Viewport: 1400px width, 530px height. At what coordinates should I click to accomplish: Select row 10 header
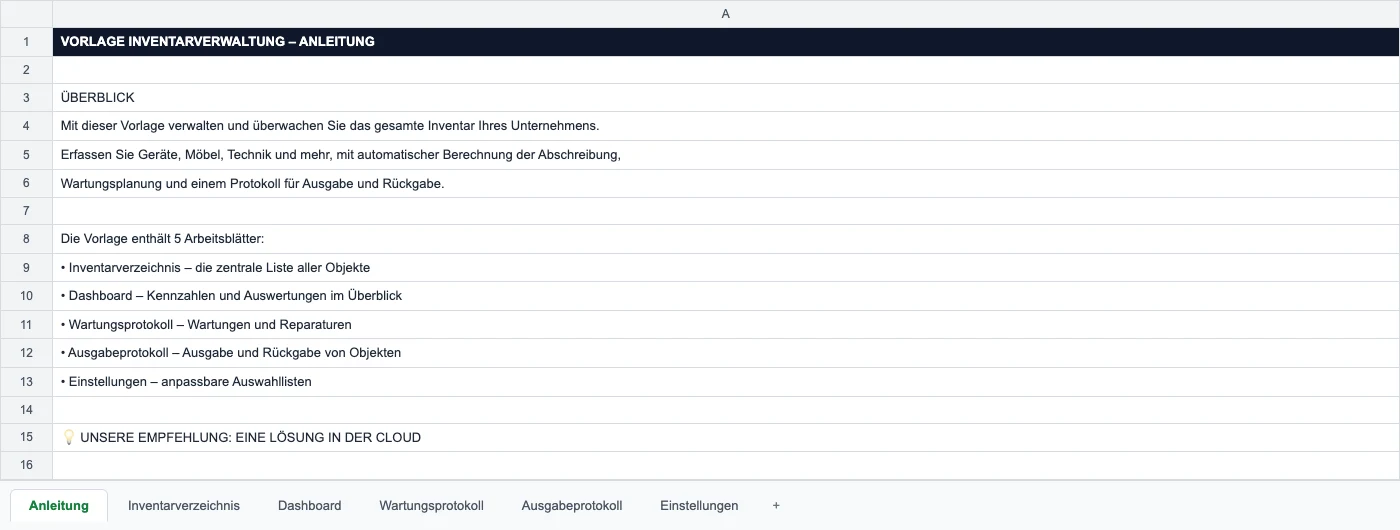coord(26,296)
